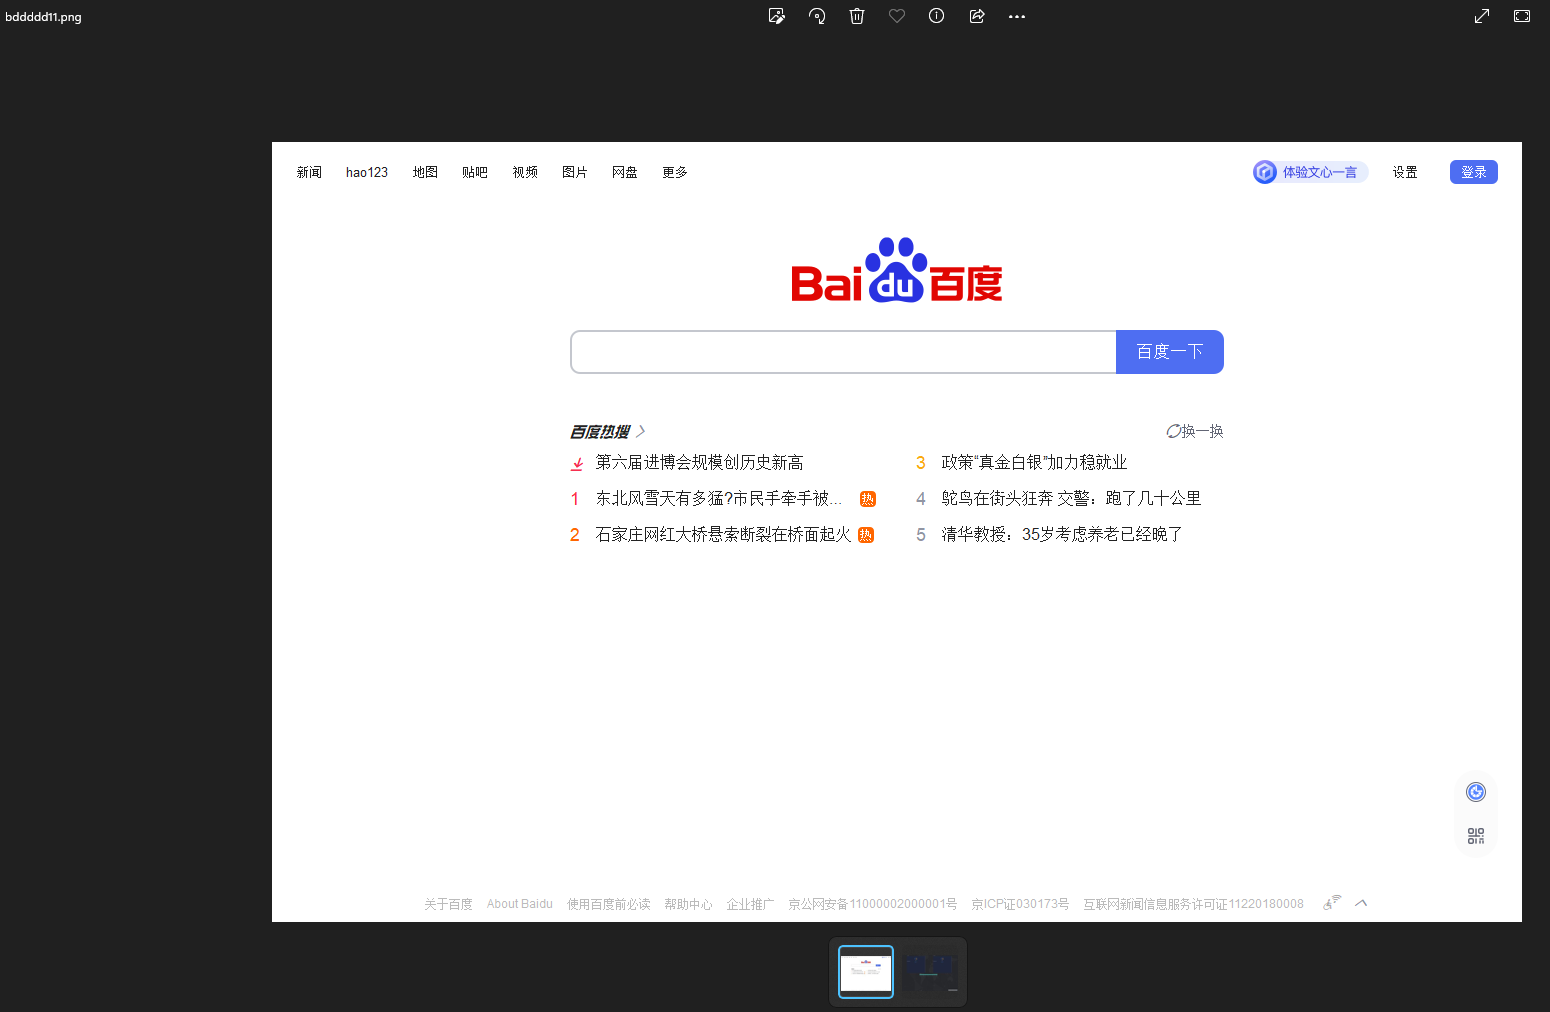Open the QR code icon at right
The image size is (1550, 1012).
click(x=1476, y=836)
